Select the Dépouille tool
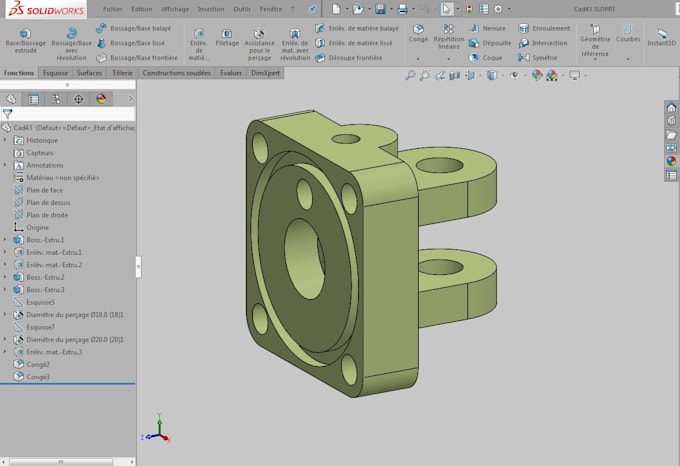 490,43
